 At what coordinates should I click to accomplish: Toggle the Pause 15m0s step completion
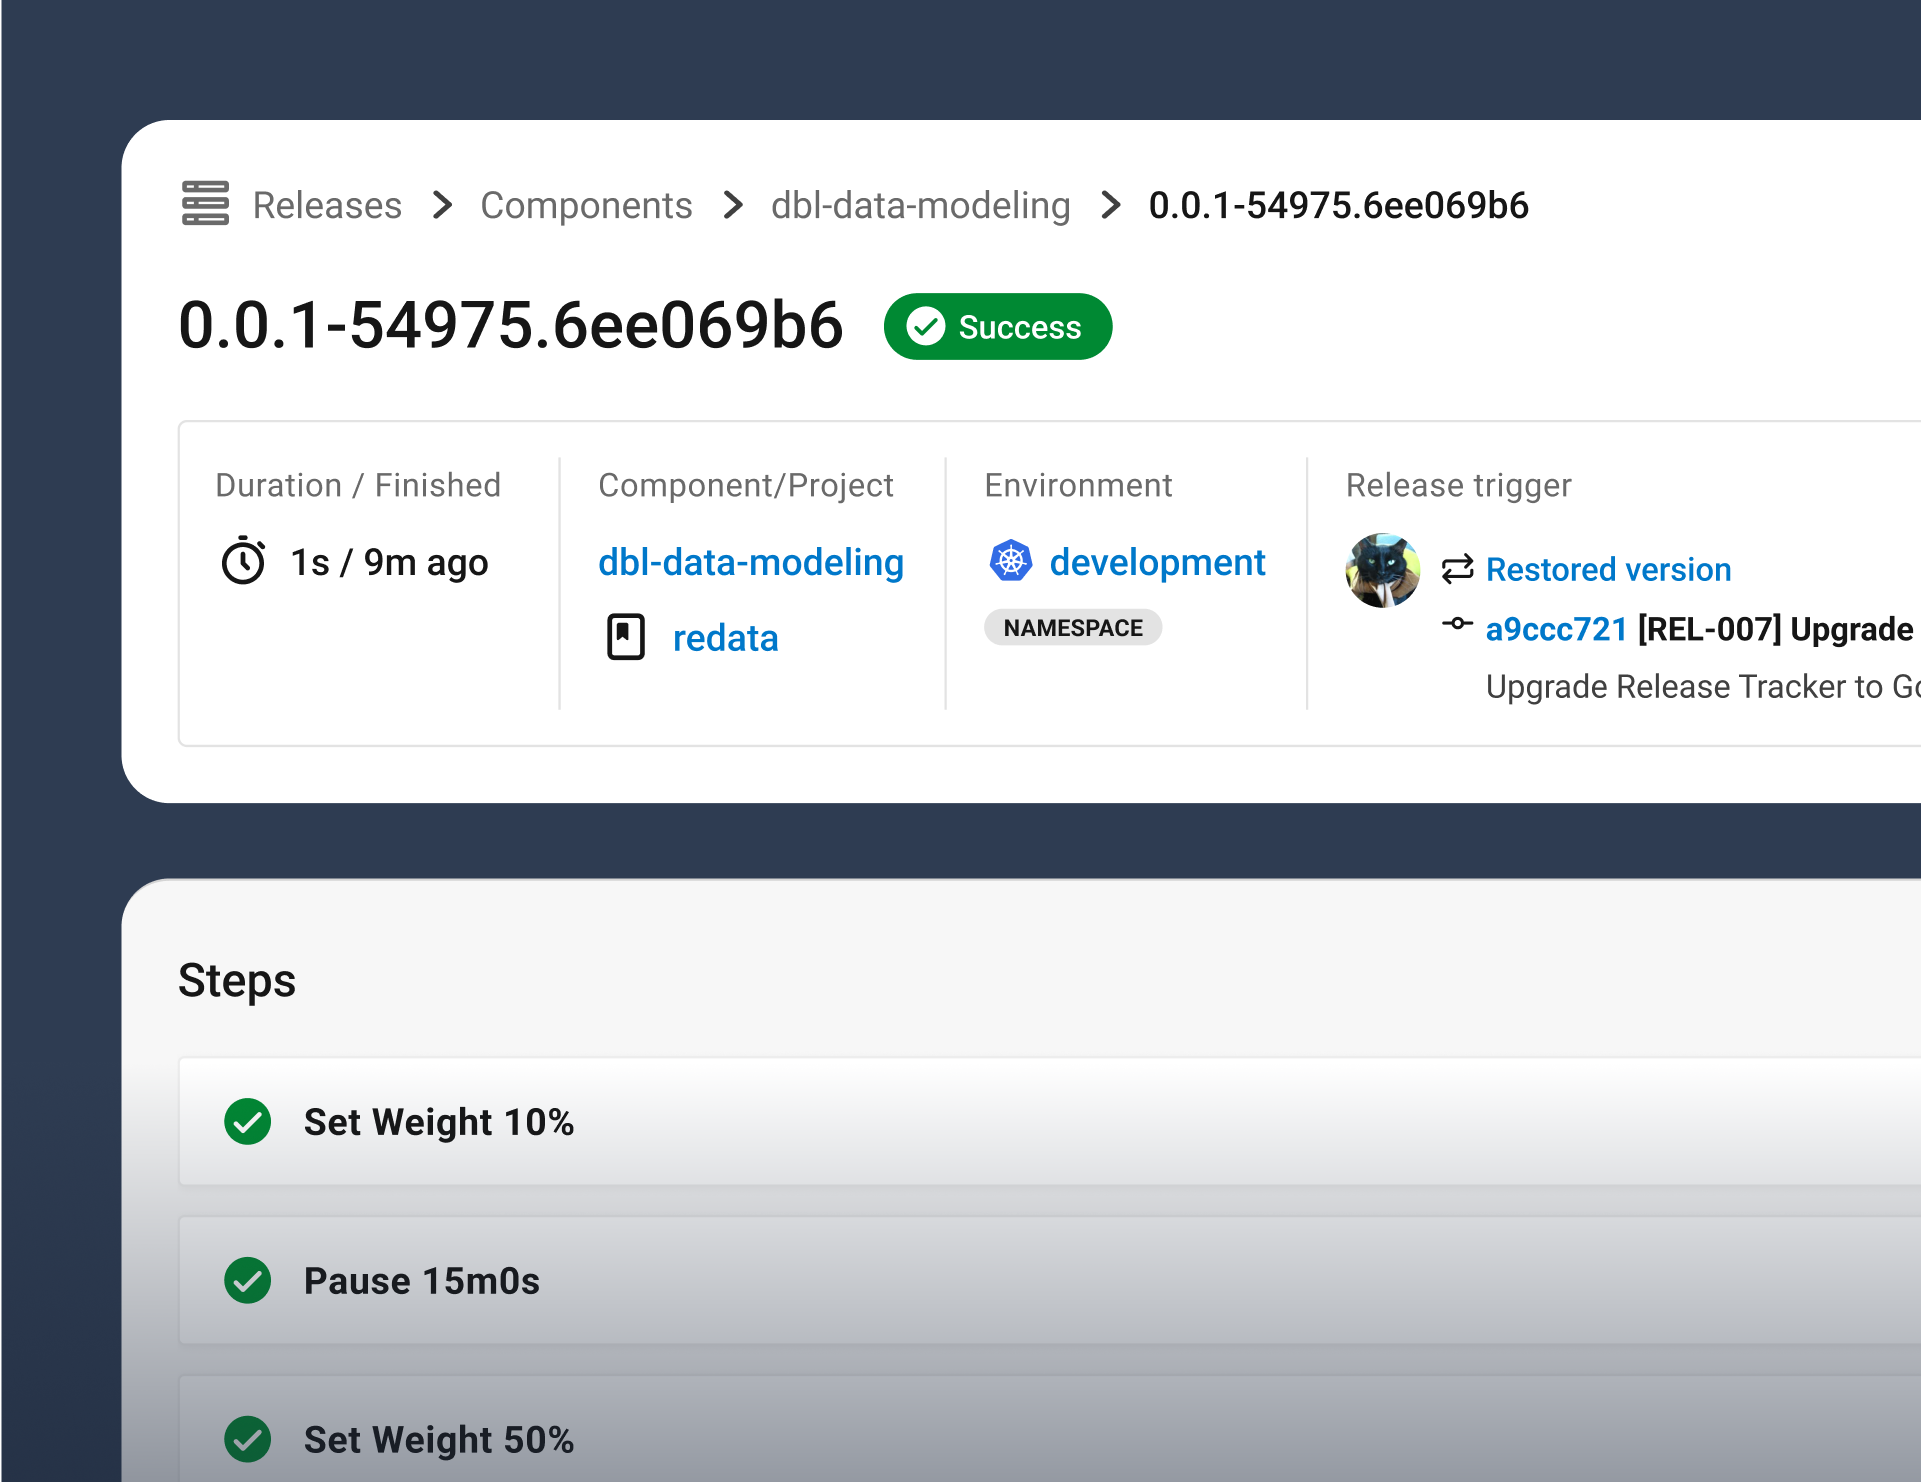pyautogui.click(x=249, y=1280)
